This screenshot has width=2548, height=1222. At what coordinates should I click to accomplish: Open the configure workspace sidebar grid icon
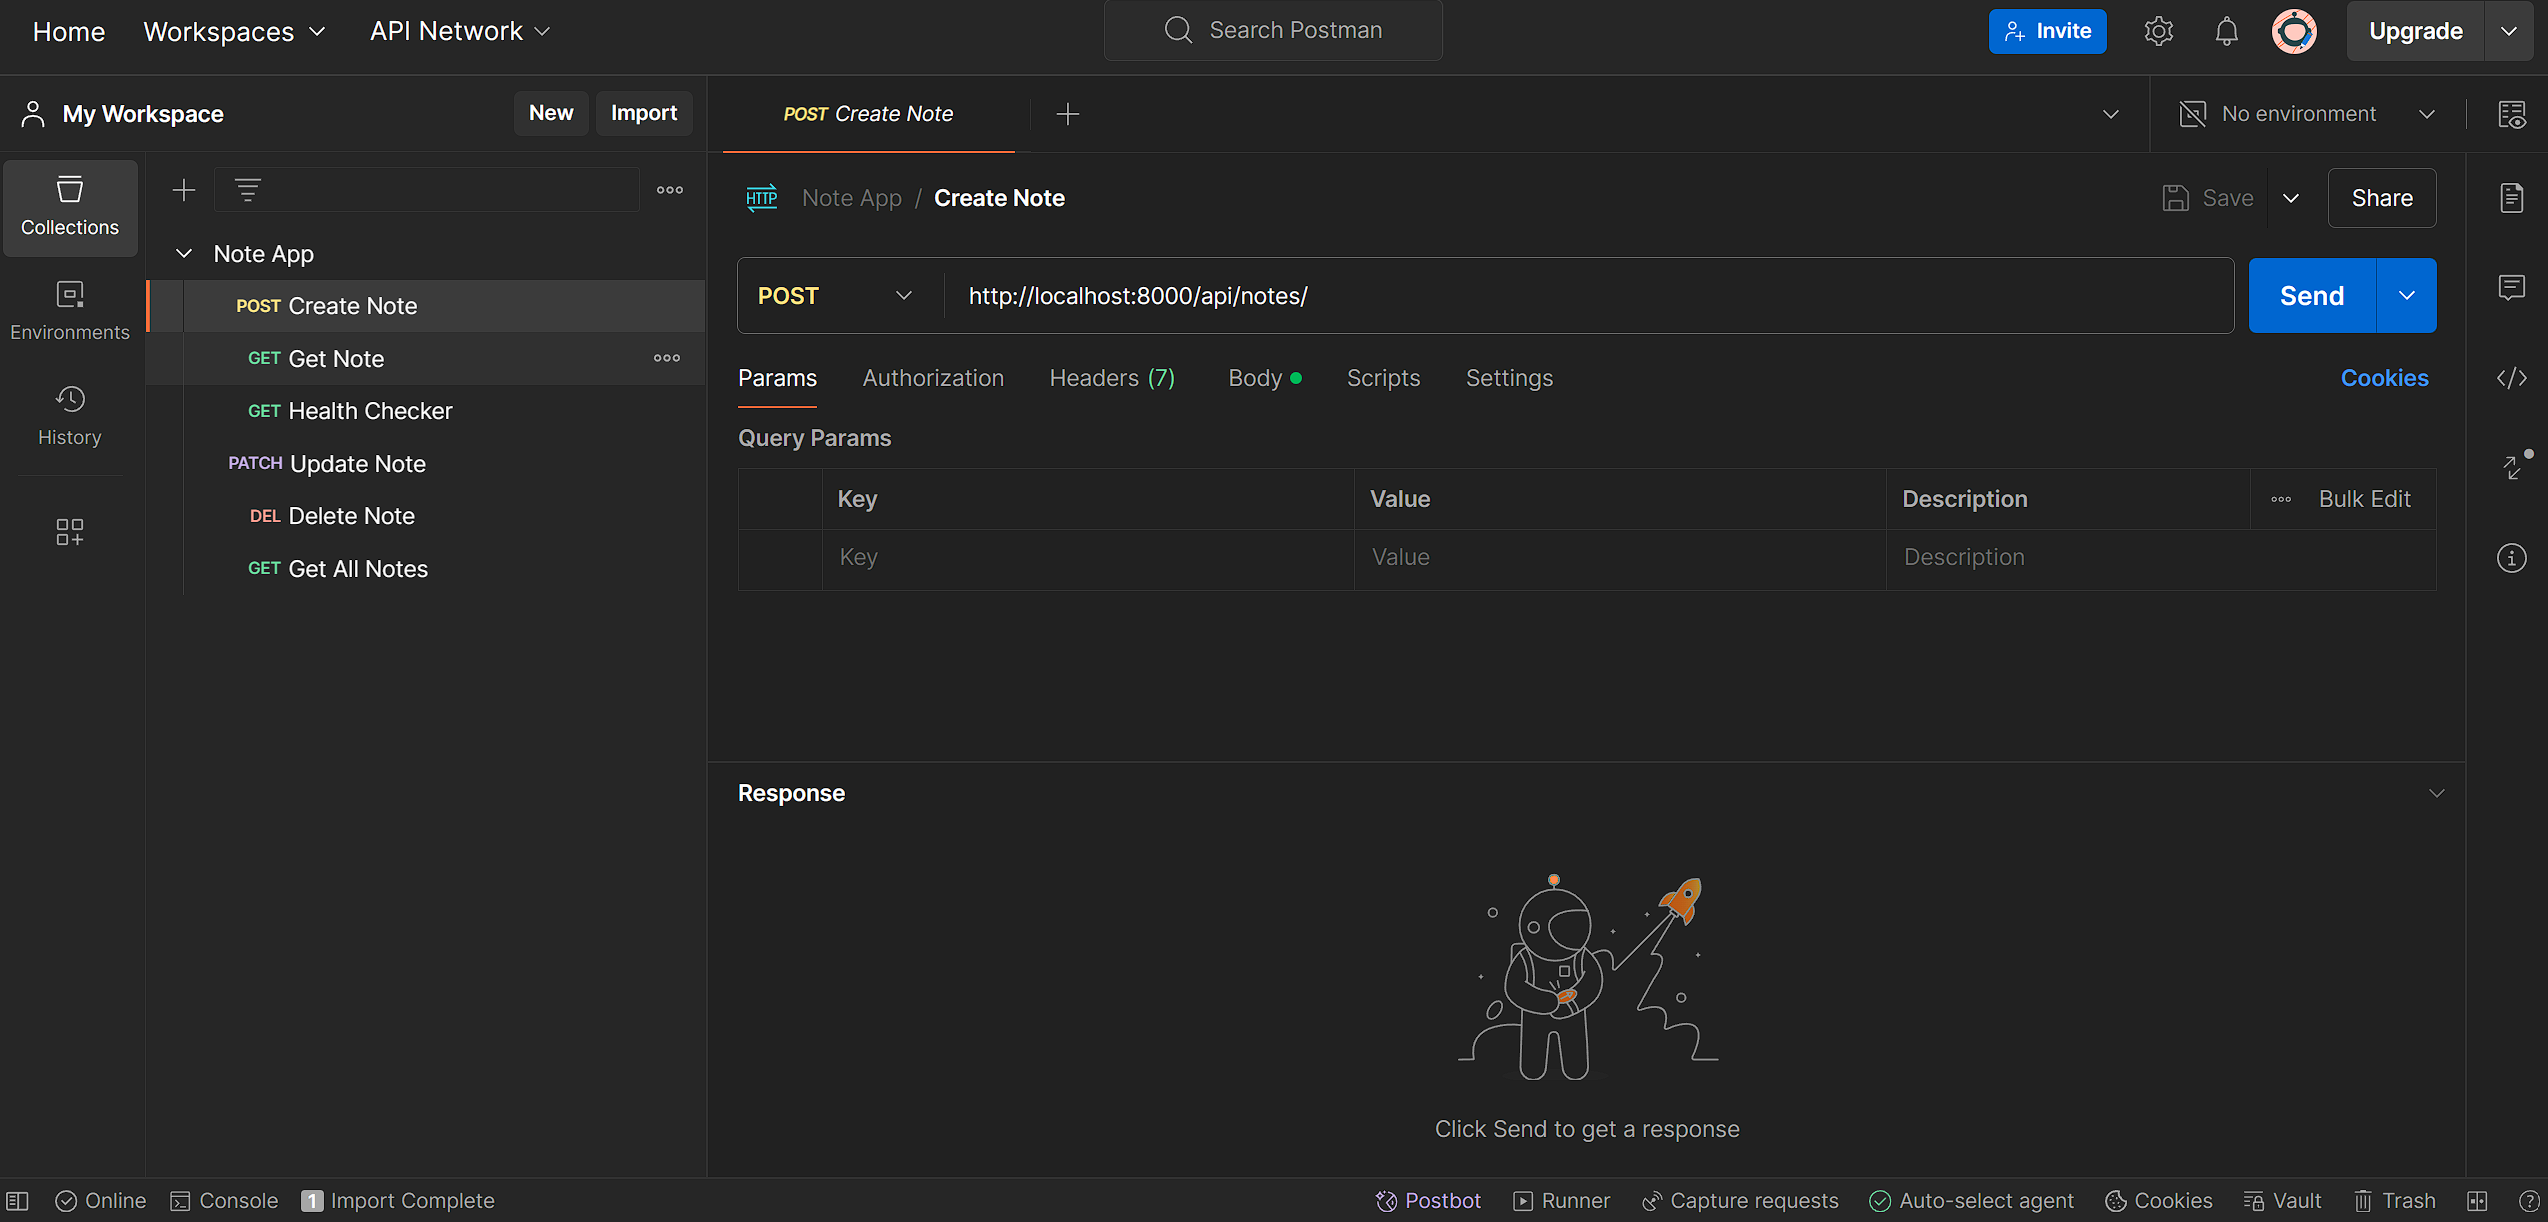coord(70,531)
